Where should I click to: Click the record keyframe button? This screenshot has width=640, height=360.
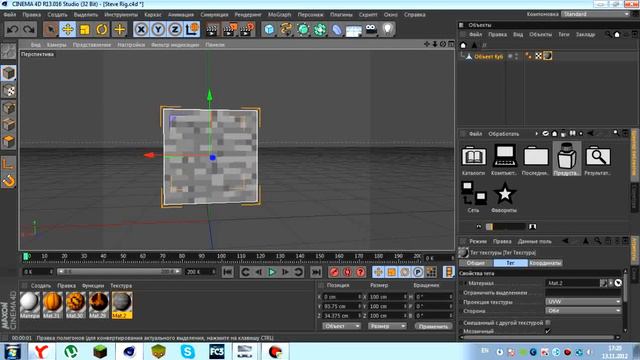pyautogui.click(x=334, y=272)
